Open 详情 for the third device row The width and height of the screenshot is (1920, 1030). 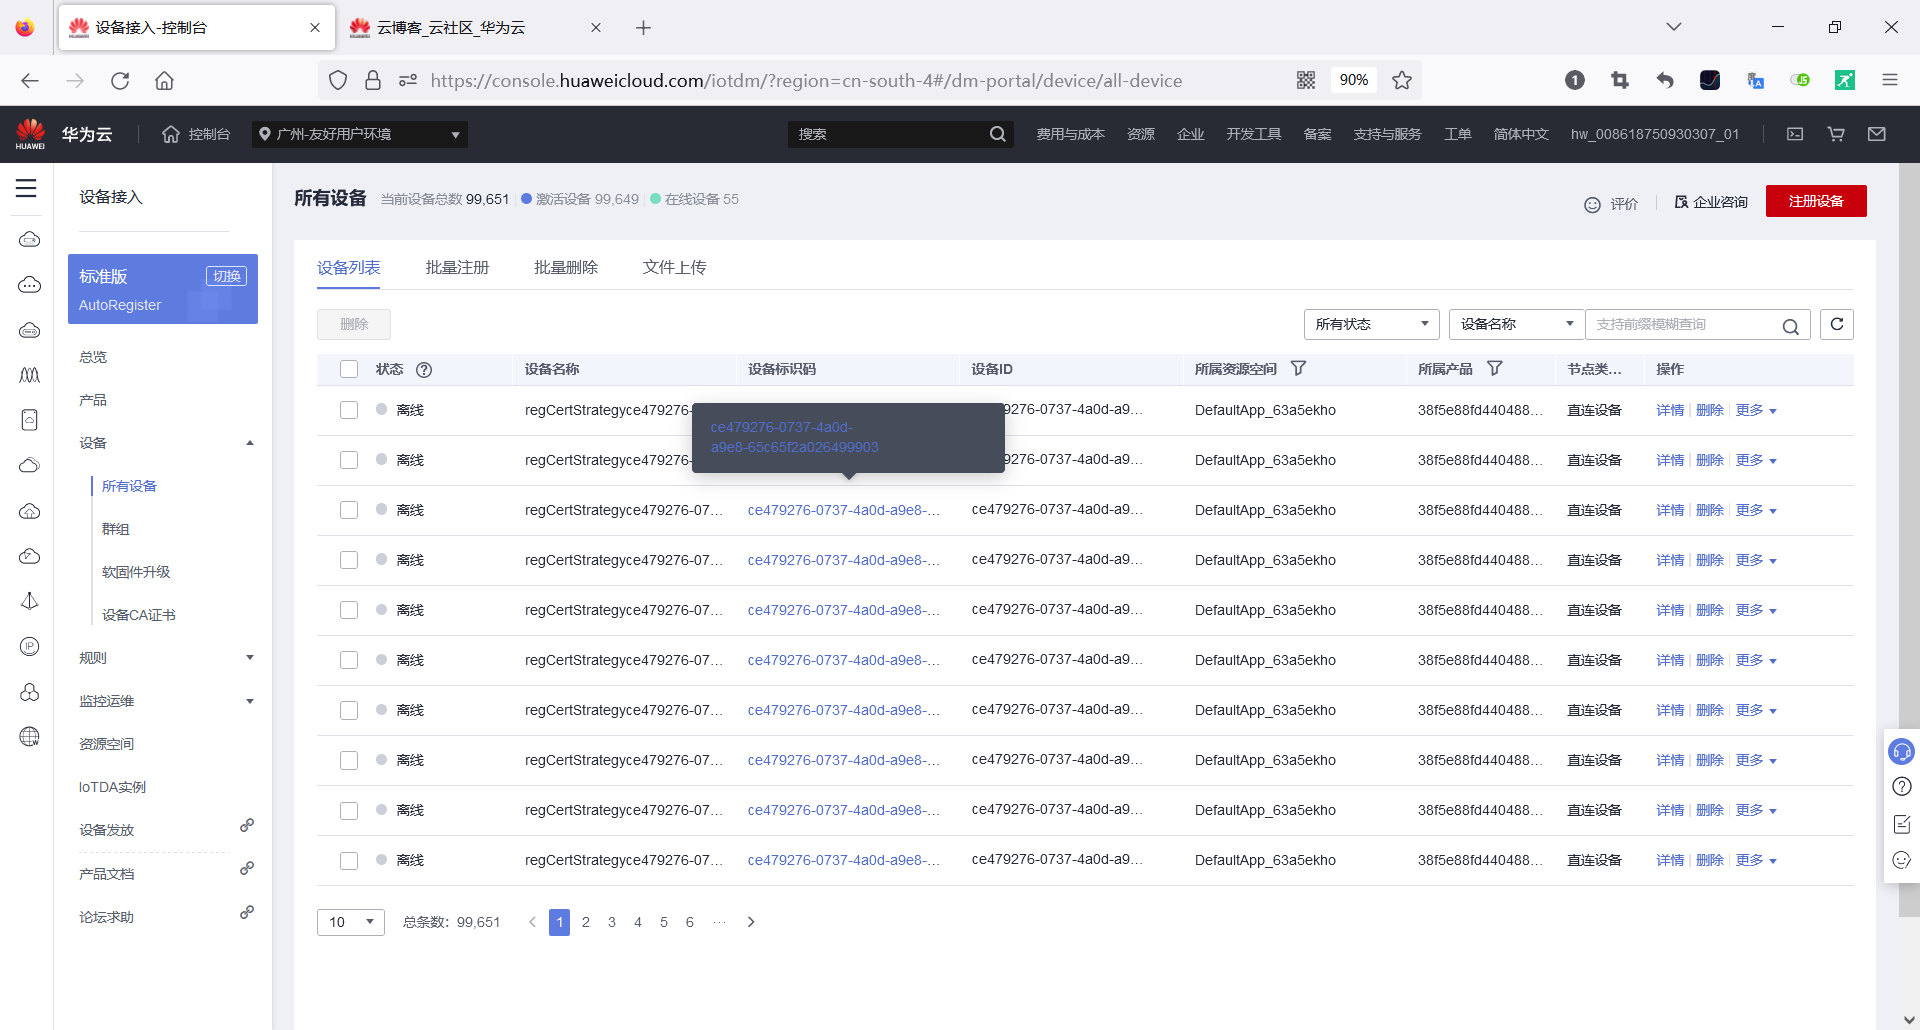coord(1669,510)
